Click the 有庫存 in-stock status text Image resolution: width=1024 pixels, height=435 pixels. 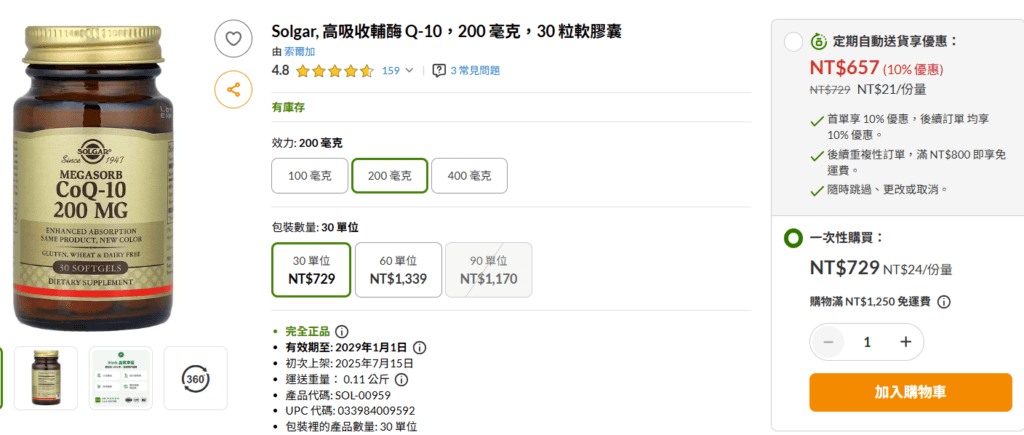click(288, 108)
